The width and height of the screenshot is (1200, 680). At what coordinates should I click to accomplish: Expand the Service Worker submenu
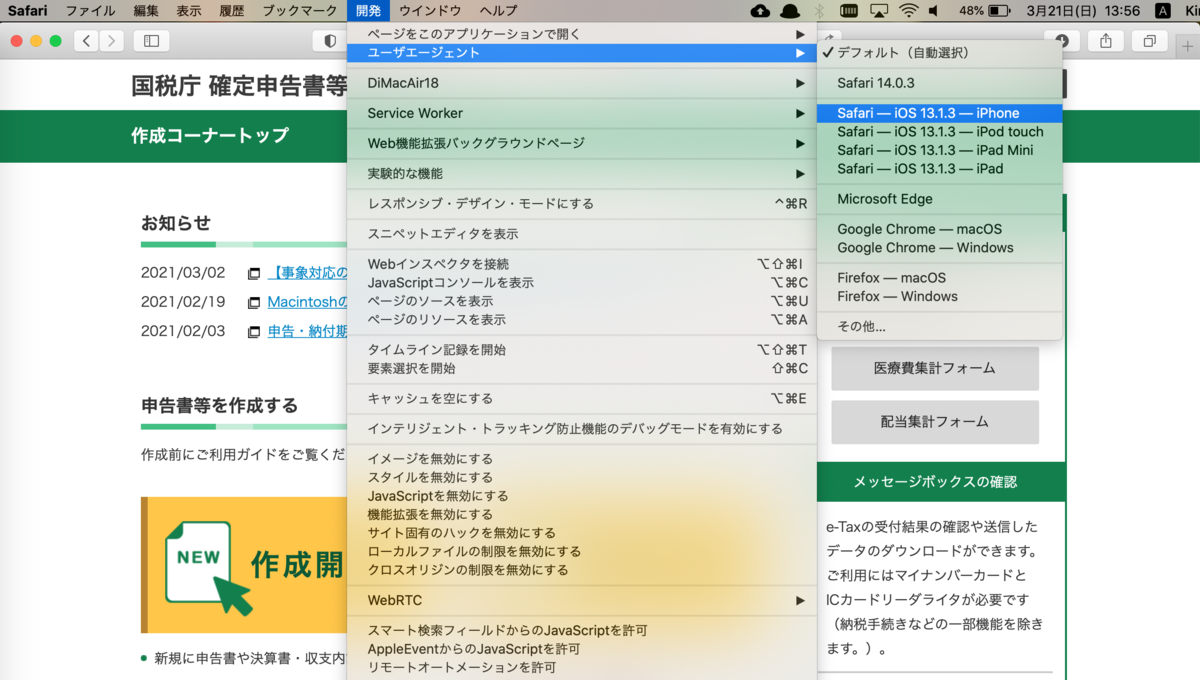pyautogui.click(x=582, y=113)
